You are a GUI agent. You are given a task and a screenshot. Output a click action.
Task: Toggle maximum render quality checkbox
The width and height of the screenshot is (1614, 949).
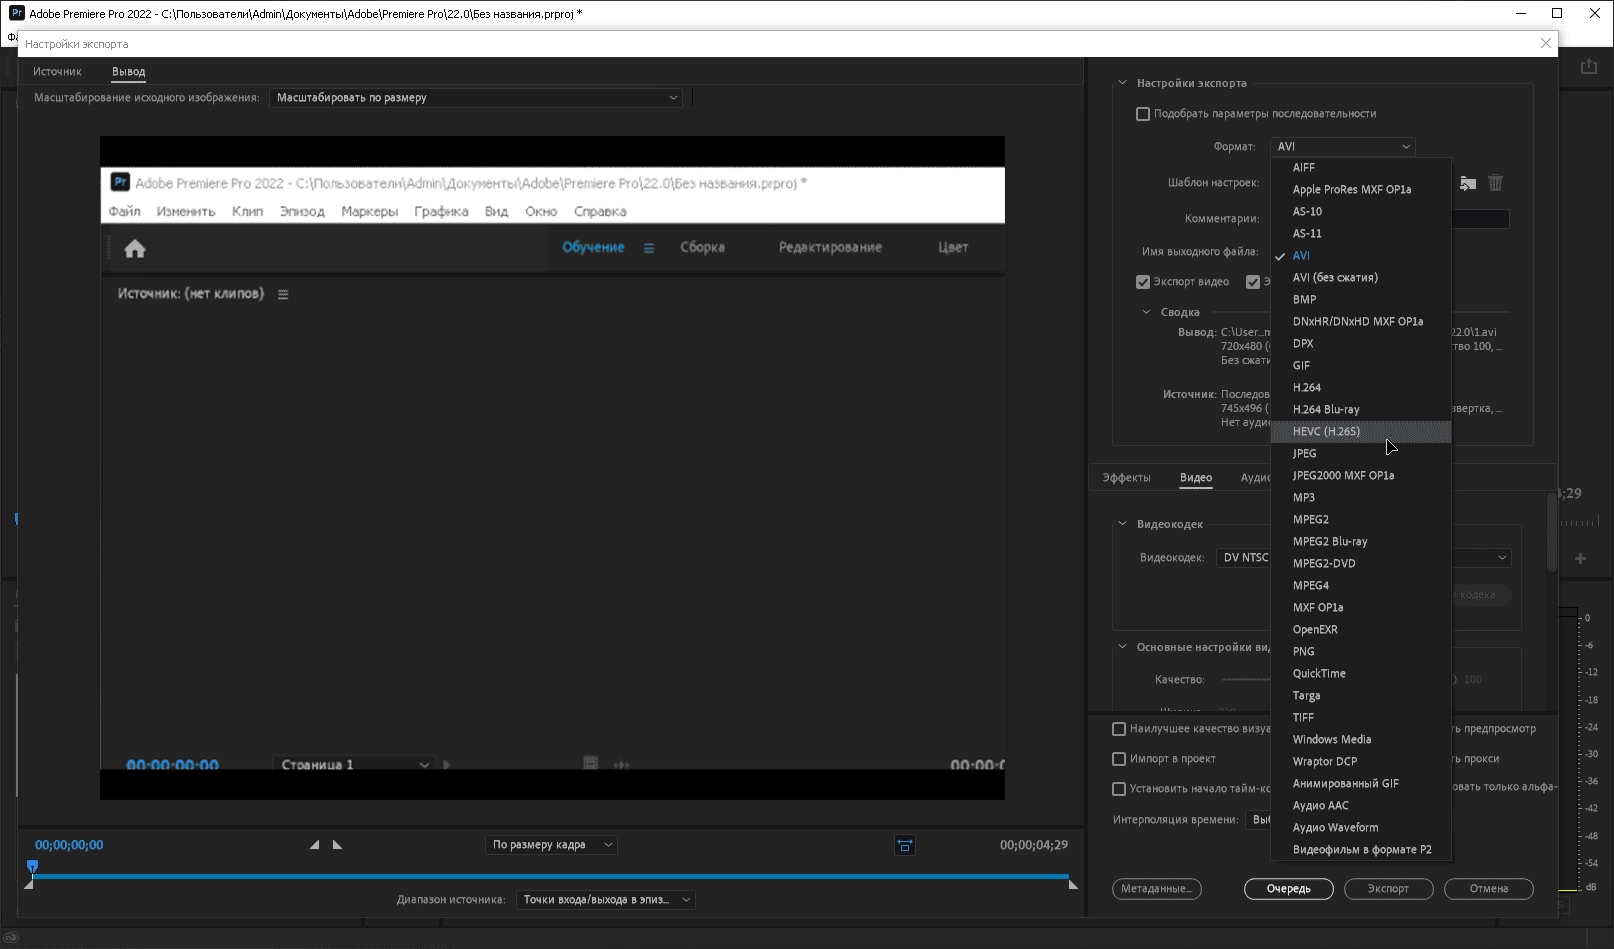[x=1119, y=729]
